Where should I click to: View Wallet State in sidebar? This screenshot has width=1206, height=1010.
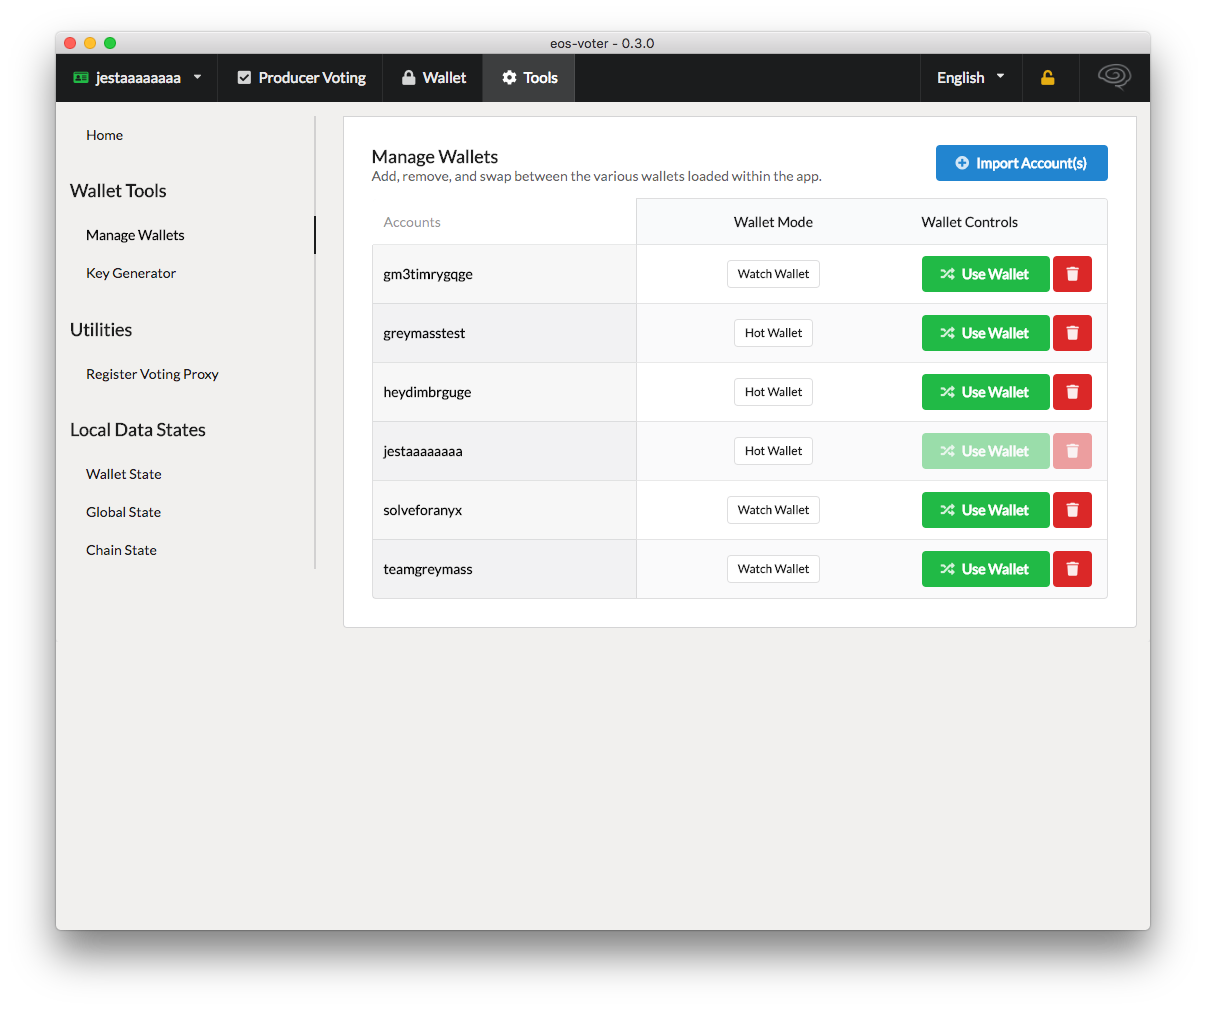(123, 474)
